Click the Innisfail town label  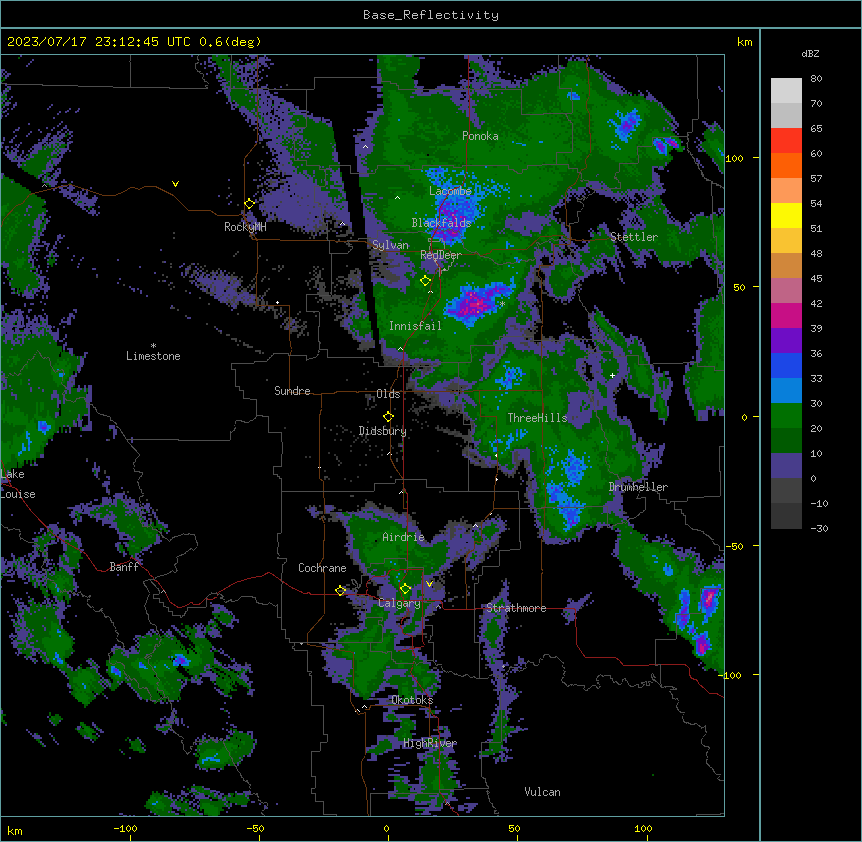415,326
